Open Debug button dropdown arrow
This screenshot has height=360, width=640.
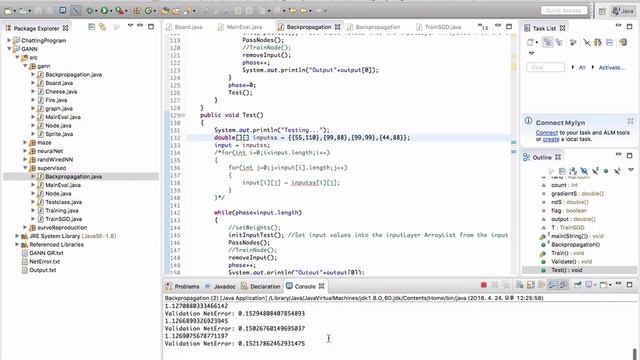(96, 11)
